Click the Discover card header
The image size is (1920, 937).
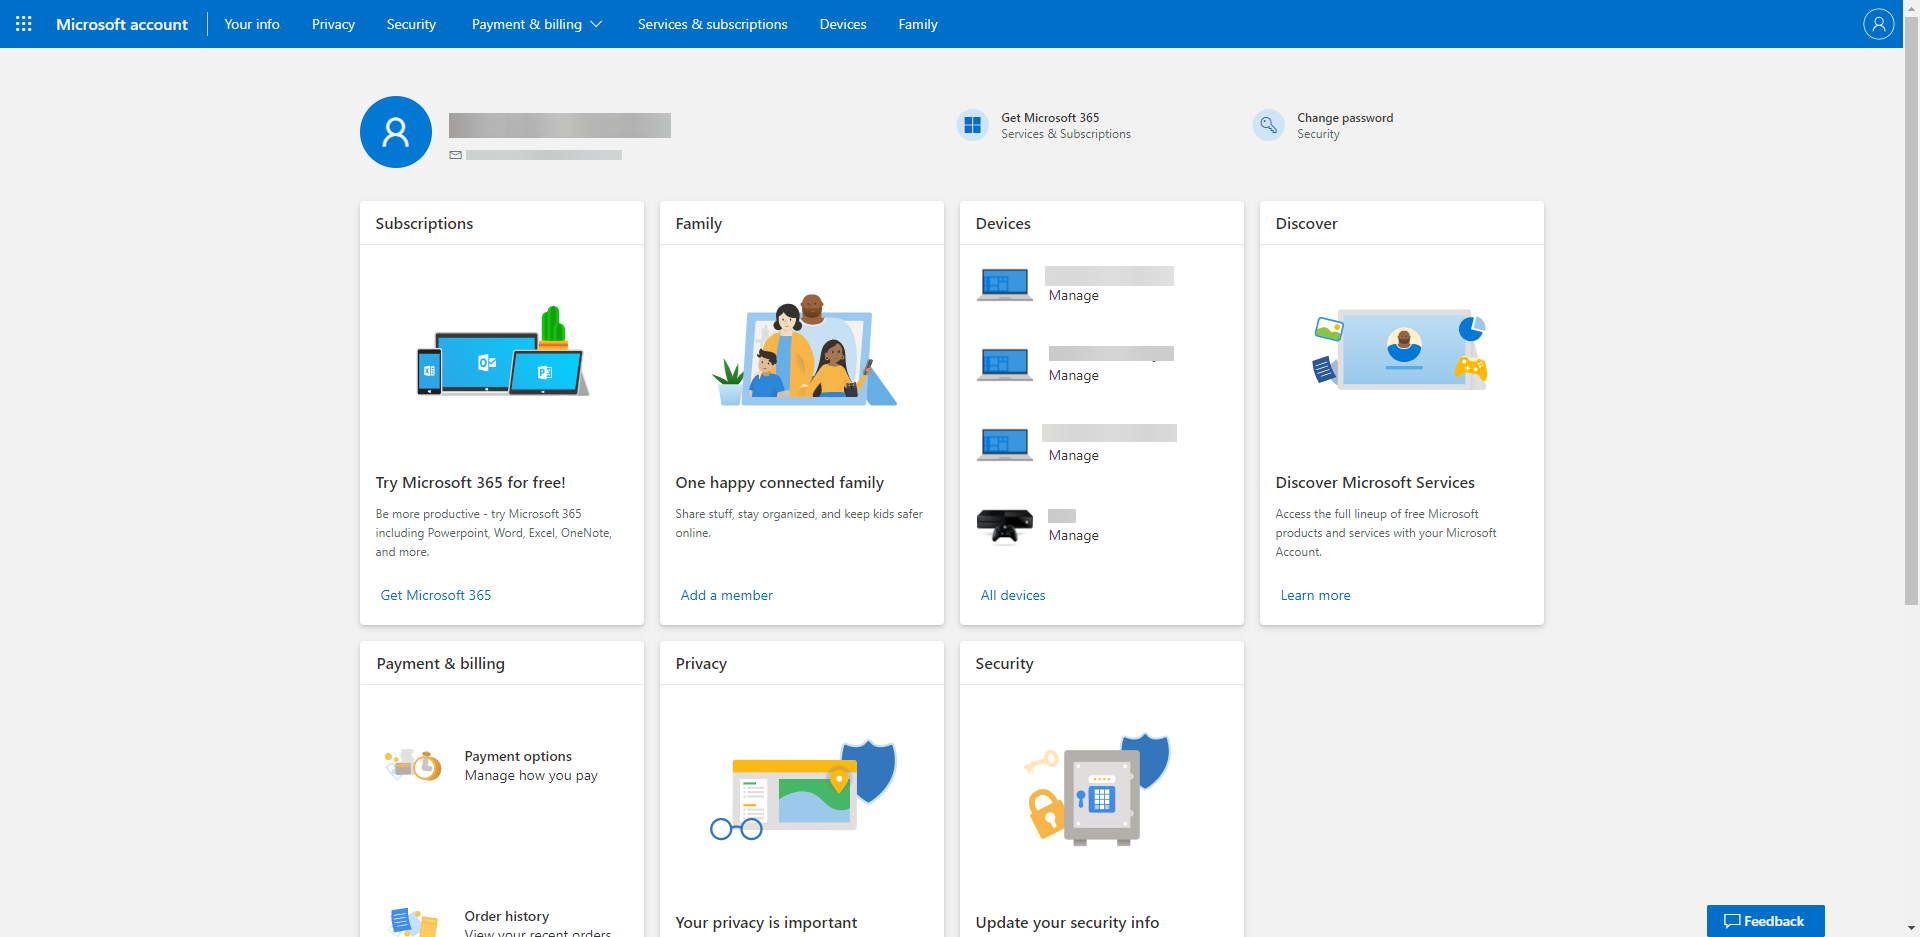coord(1402,223)
